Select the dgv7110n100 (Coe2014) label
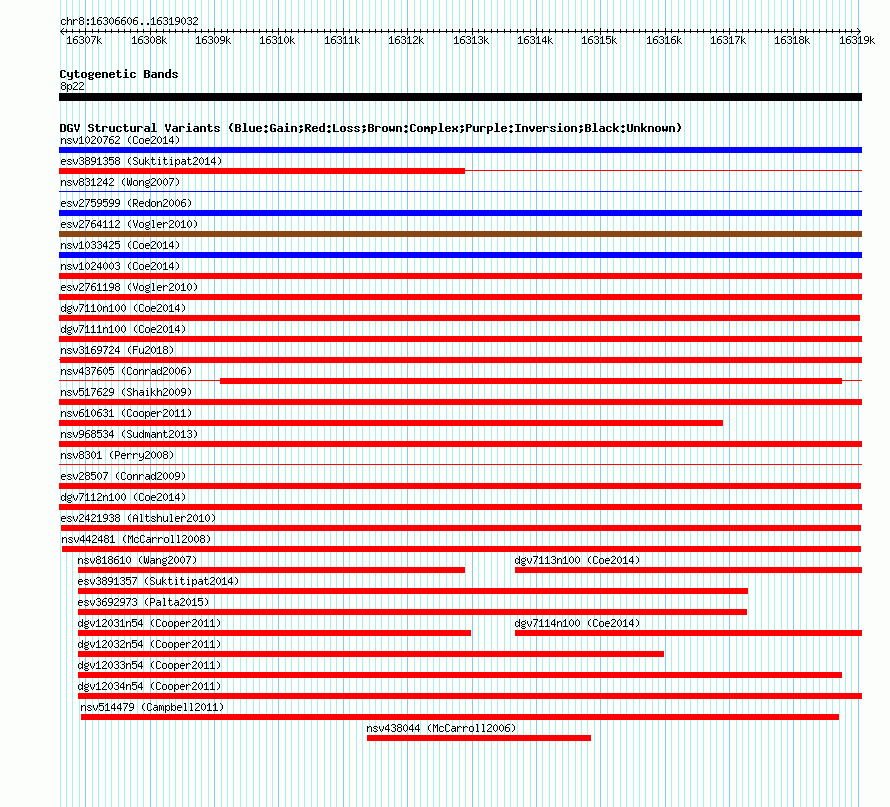Screen dimensions: 890x807 point(123,308)
